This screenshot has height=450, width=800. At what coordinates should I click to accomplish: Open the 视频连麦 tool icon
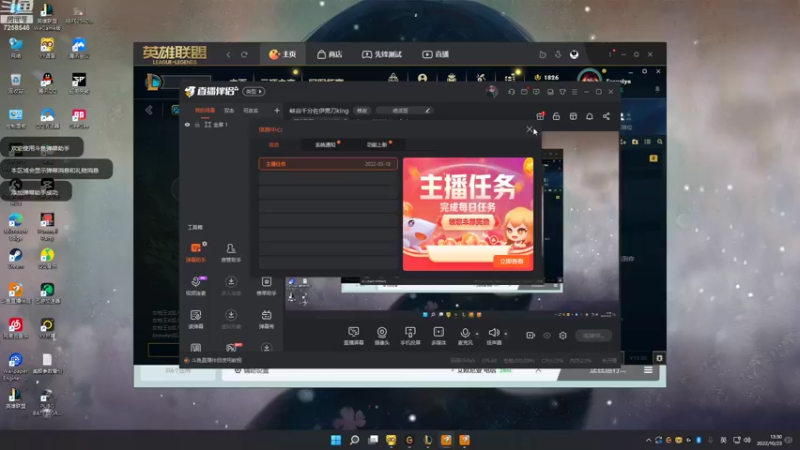[196, 286]
